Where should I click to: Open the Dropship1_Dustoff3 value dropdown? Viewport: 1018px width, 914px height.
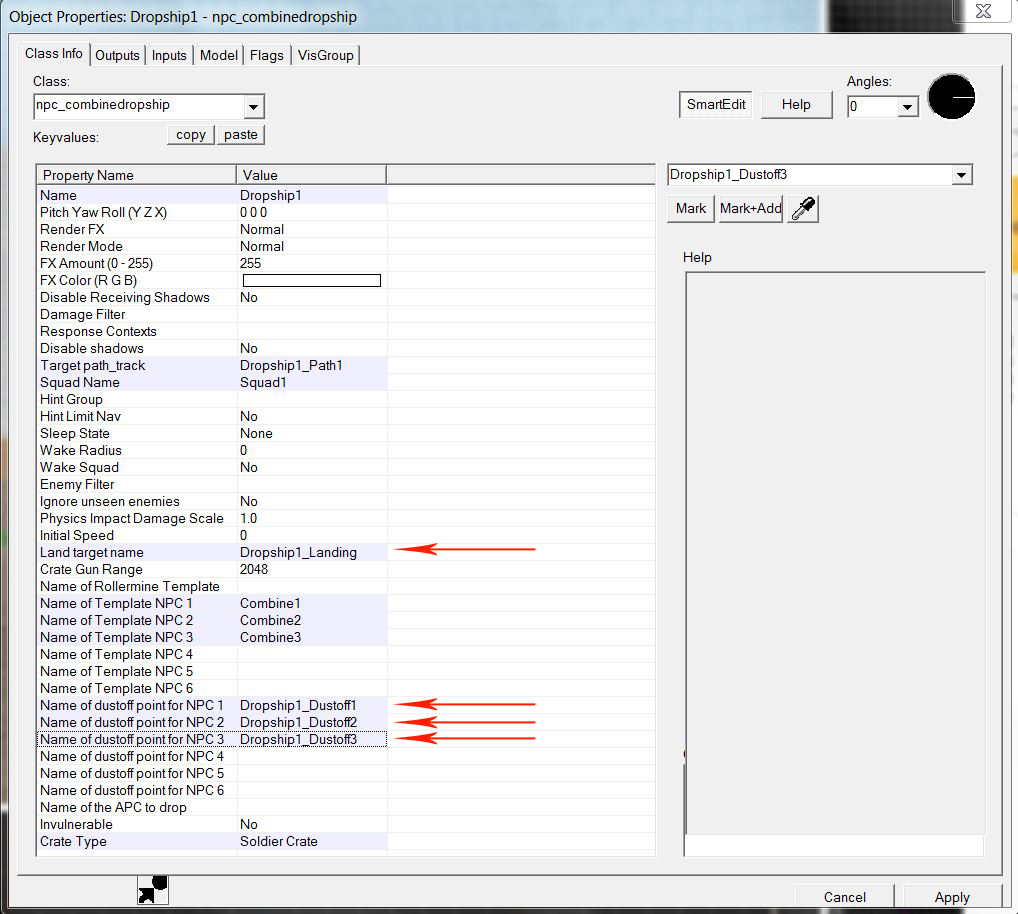pos(962,175)
